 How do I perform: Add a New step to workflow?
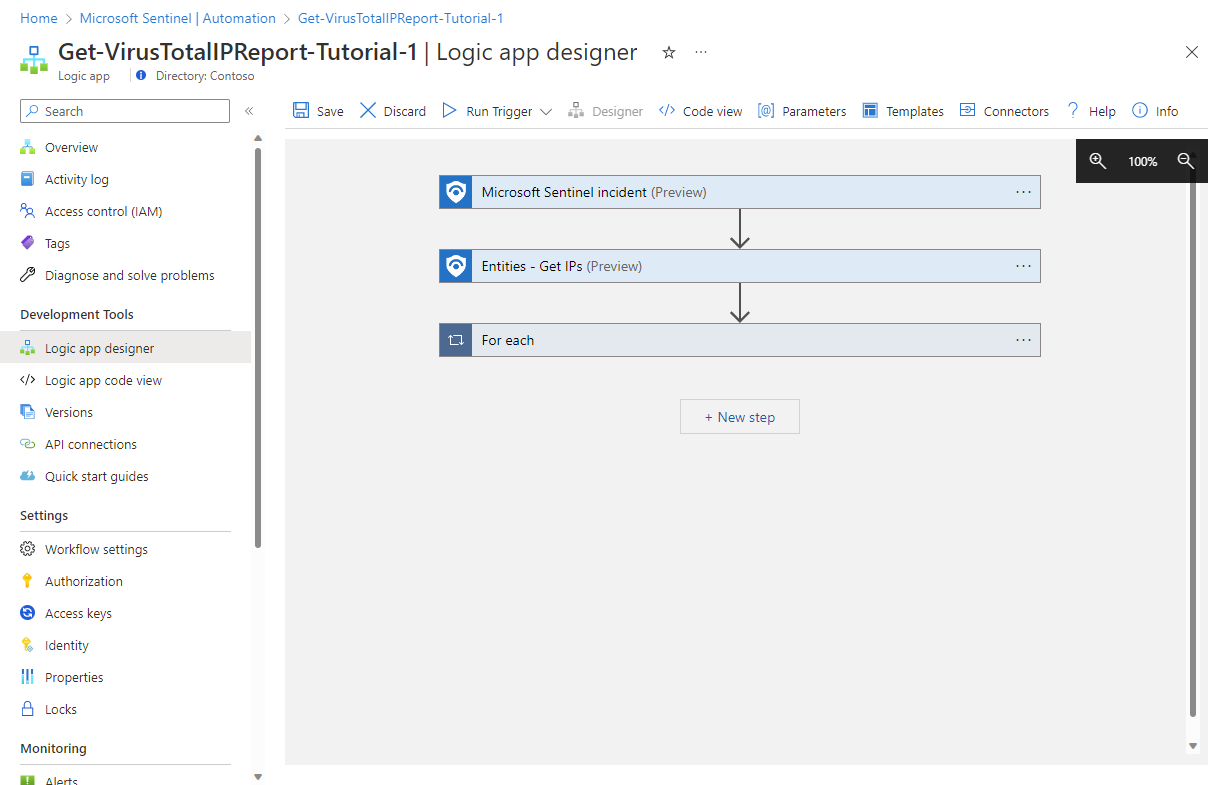[x=739, y=417]
